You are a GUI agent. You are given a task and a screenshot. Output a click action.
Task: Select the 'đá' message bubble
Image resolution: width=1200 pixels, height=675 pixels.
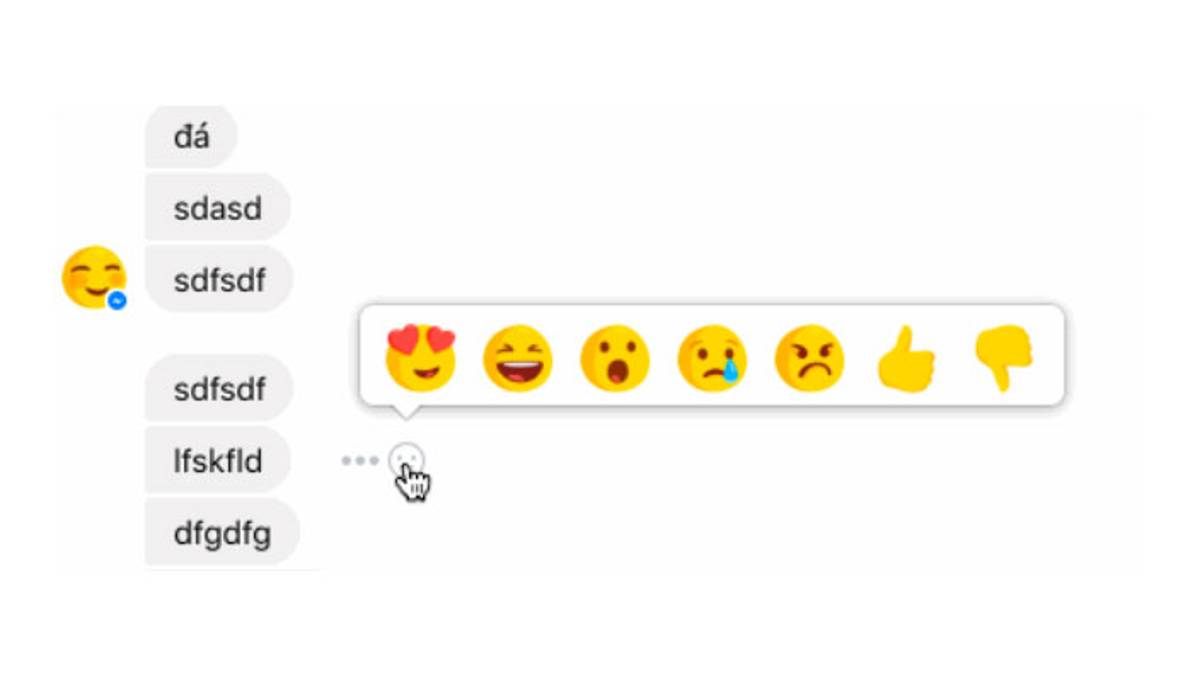(191, 137)
